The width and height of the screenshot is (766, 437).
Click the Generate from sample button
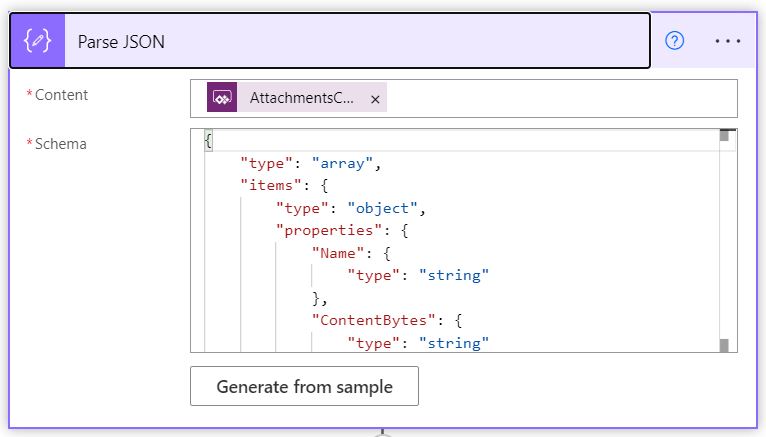(304, 386)
